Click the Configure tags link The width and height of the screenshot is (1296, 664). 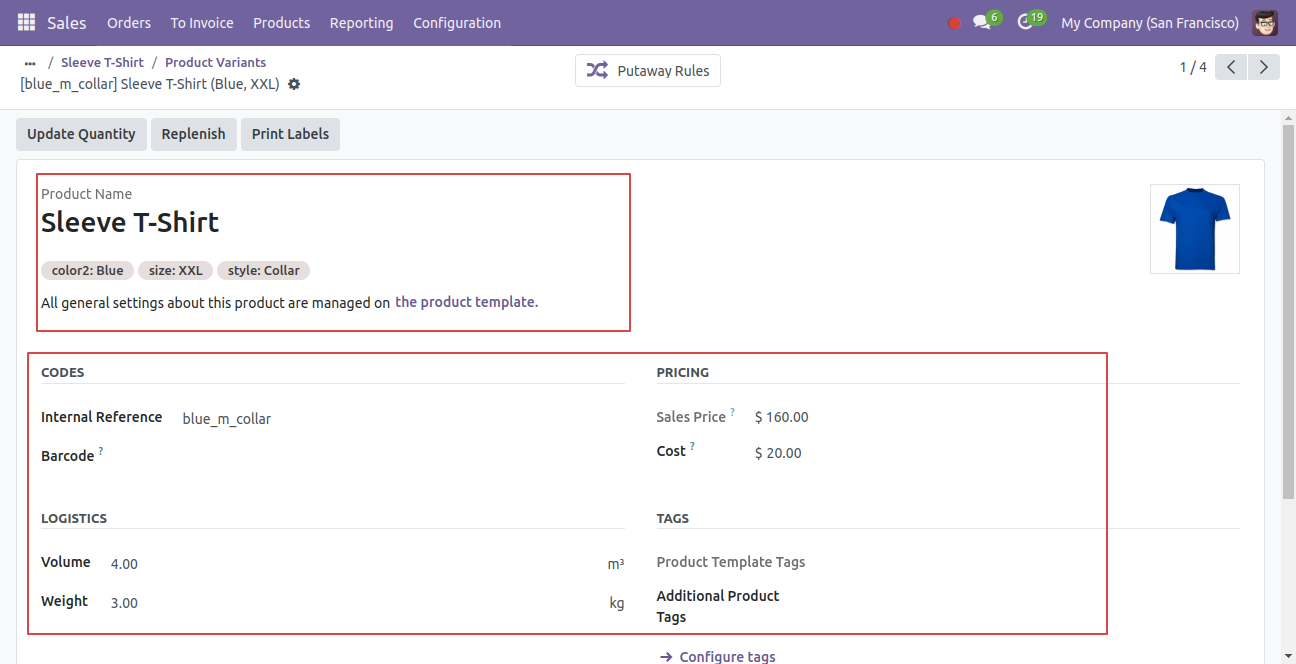[718, 657]
